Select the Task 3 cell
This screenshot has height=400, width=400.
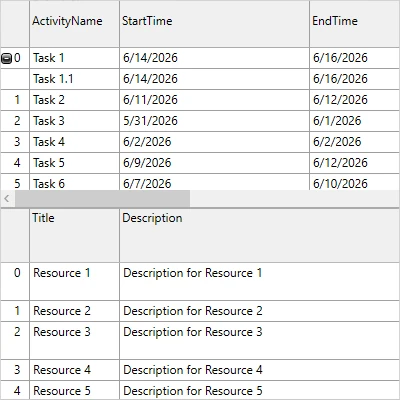74,121
